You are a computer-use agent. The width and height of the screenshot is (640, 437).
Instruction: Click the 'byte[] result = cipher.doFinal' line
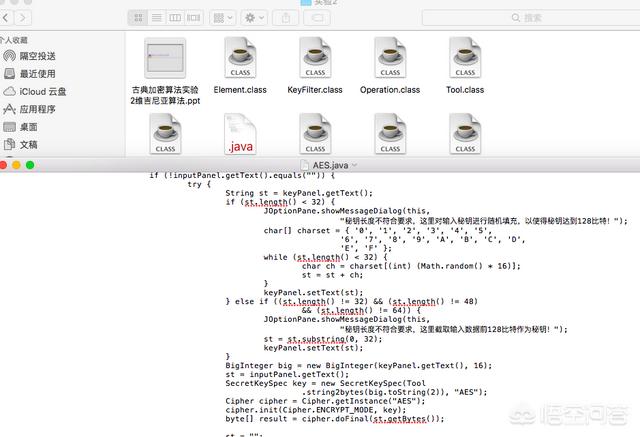[335, 419]
